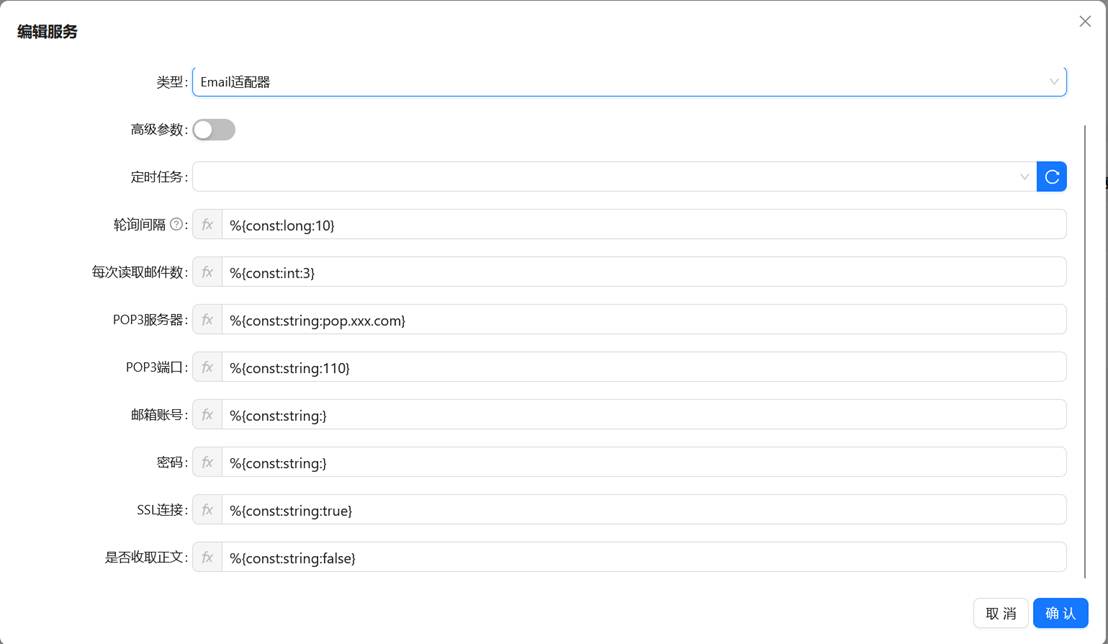Close the 编辑服务 dialog with X
This screenshot has height=644, width=1108.
pos(1085,21)
